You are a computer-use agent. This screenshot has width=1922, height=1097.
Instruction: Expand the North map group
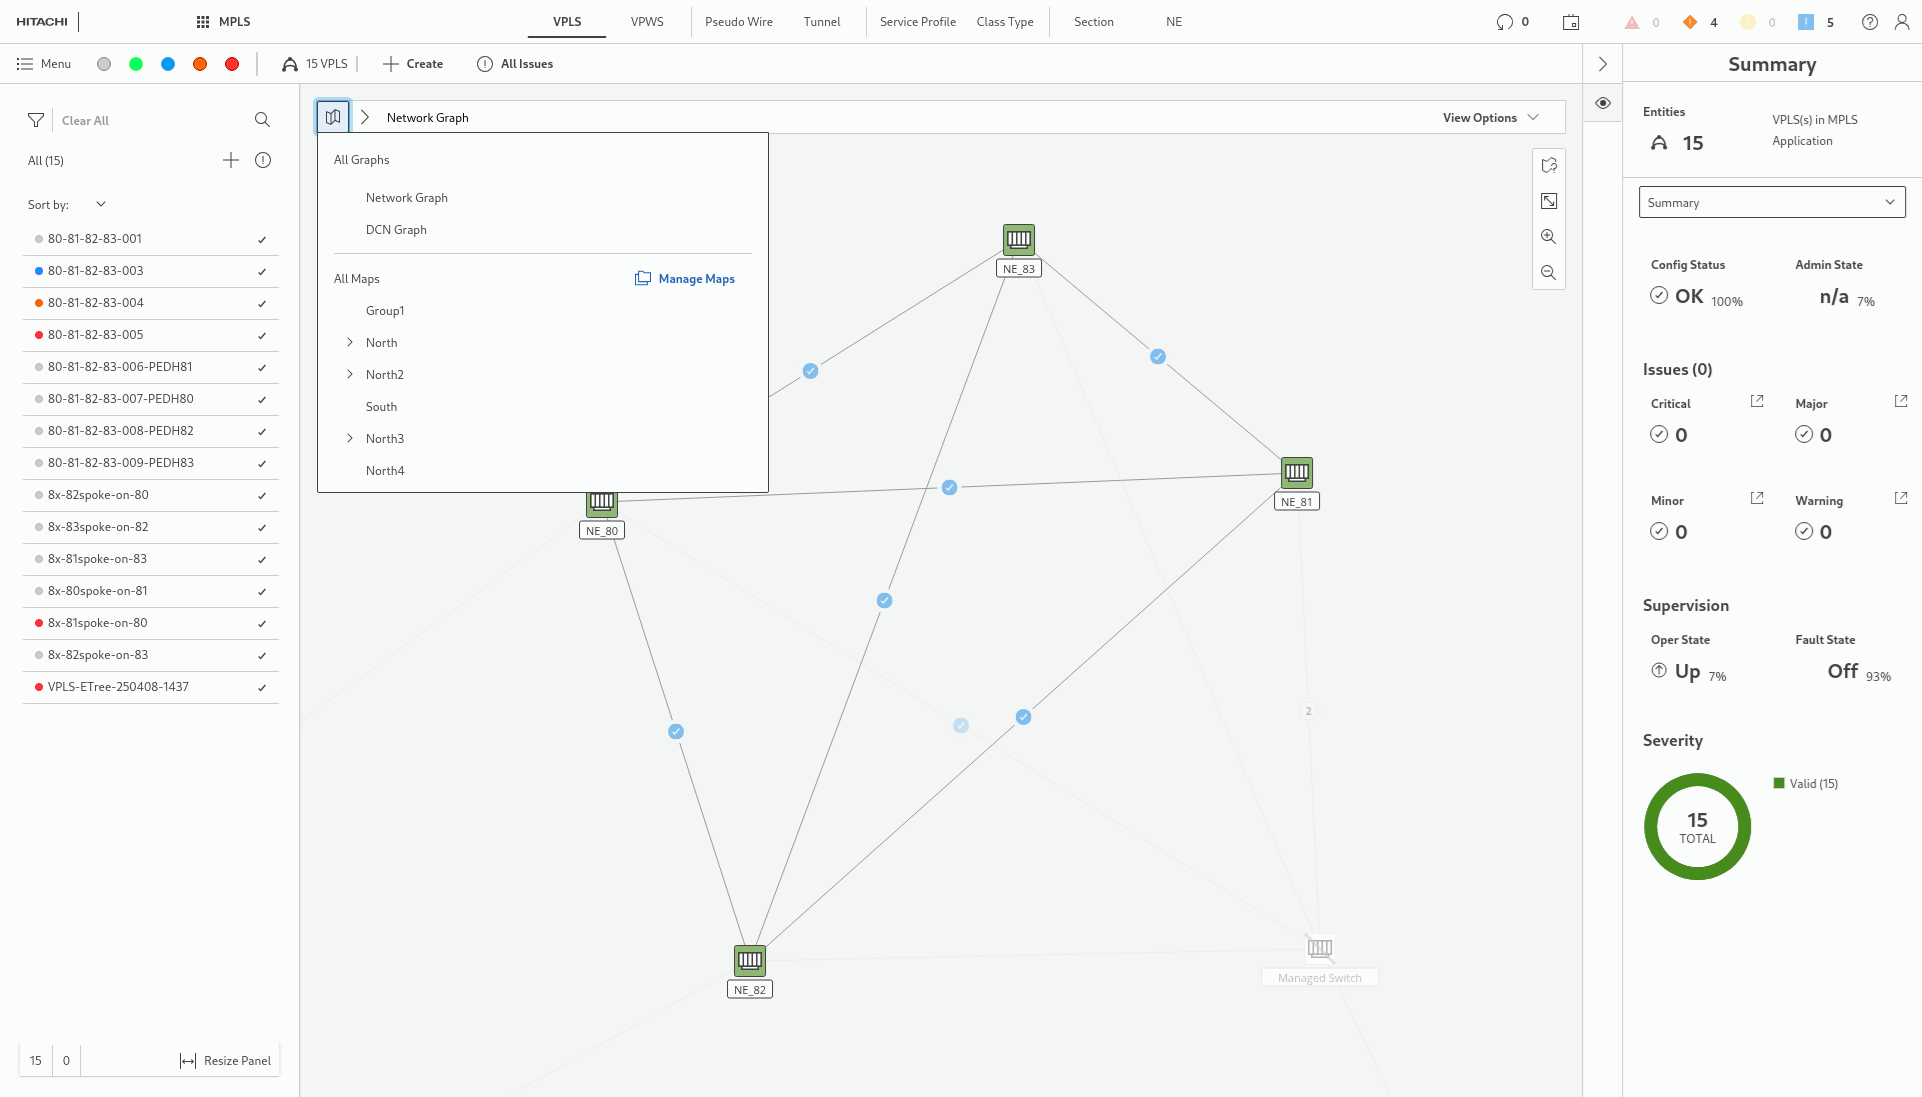350,342
